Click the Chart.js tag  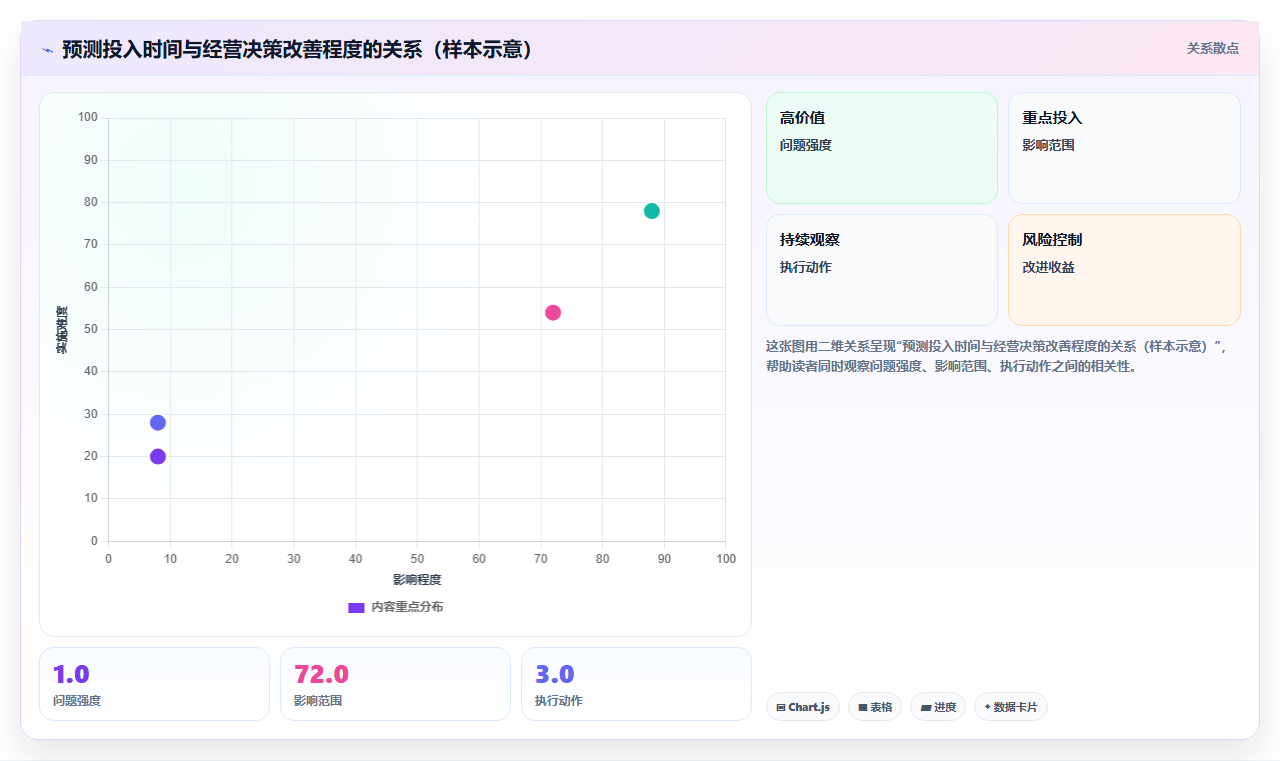803,707
